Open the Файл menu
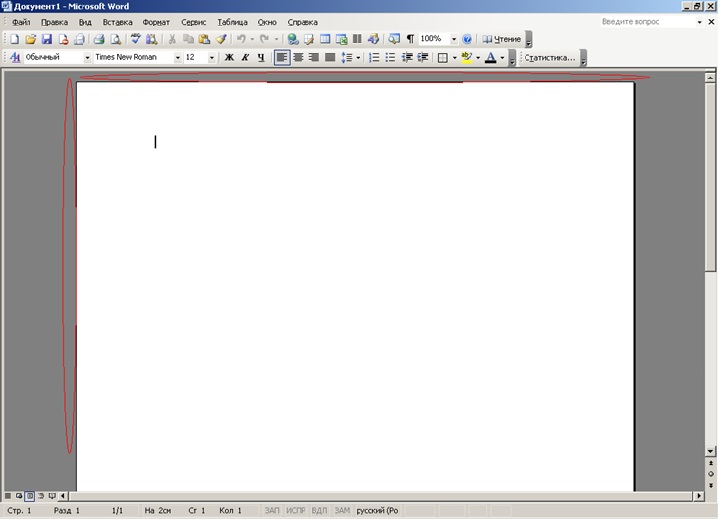This screenshot has height=519, width=720. (x=21, y=22)
